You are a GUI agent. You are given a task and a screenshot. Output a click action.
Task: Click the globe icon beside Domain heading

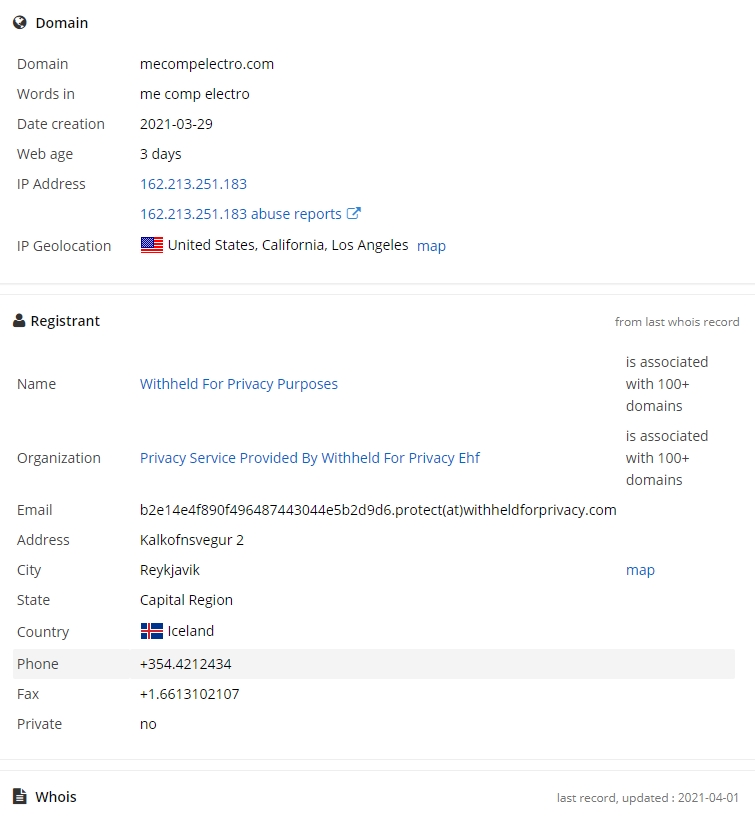point(20,22)
